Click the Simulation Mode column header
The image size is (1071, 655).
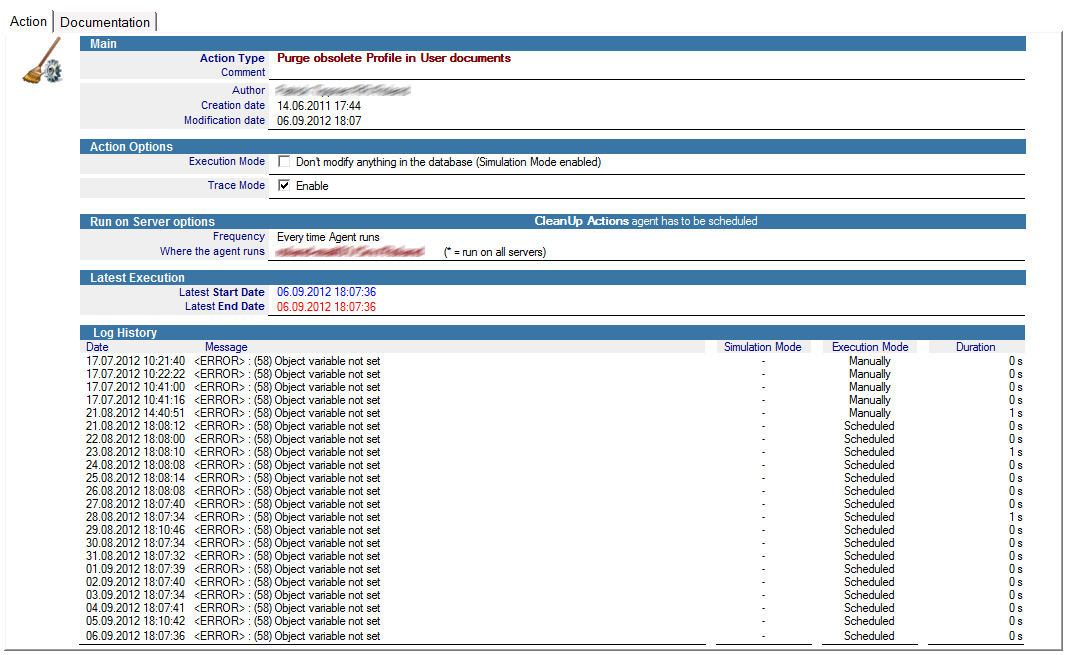[762, 347]
